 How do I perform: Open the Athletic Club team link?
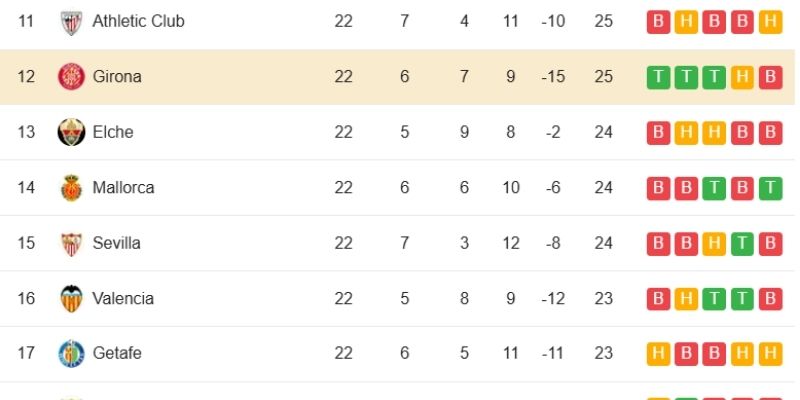pyautogui.click(x=138, y=21)
